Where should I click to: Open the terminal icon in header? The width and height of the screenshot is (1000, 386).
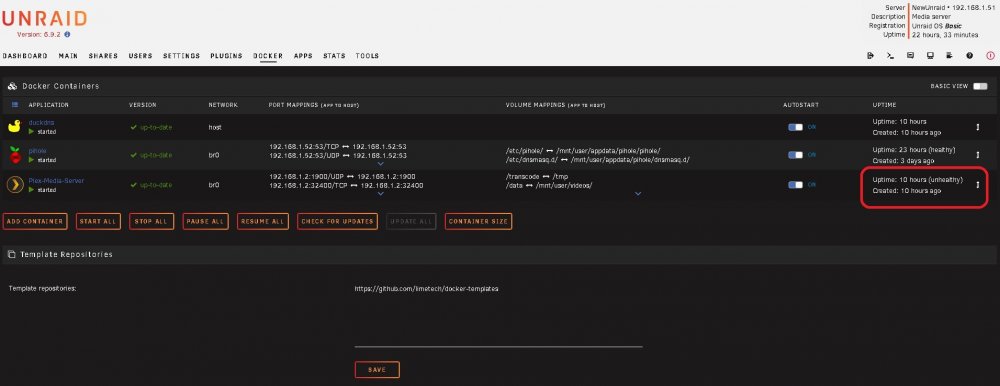point(890,56)
